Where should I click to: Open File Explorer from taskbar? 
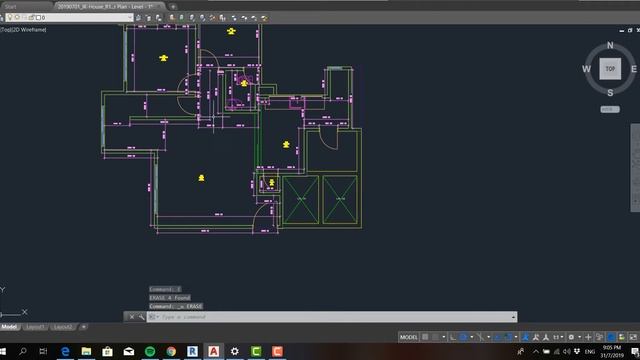(x=86, y=351)
